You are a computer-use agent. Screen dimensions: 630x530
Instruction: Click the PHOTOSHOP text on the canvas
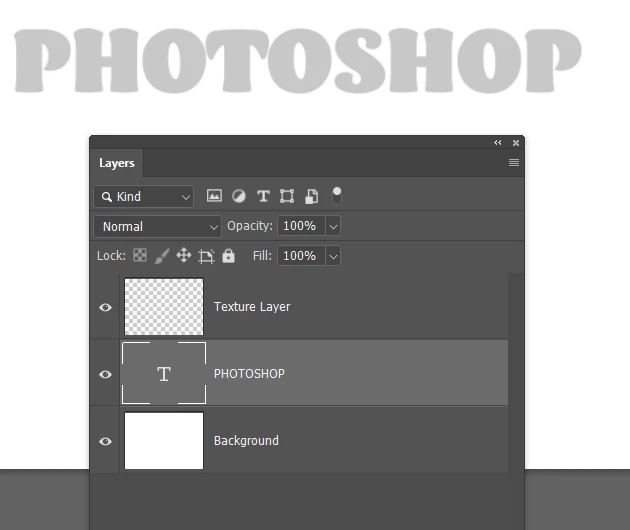coord(298,60)
